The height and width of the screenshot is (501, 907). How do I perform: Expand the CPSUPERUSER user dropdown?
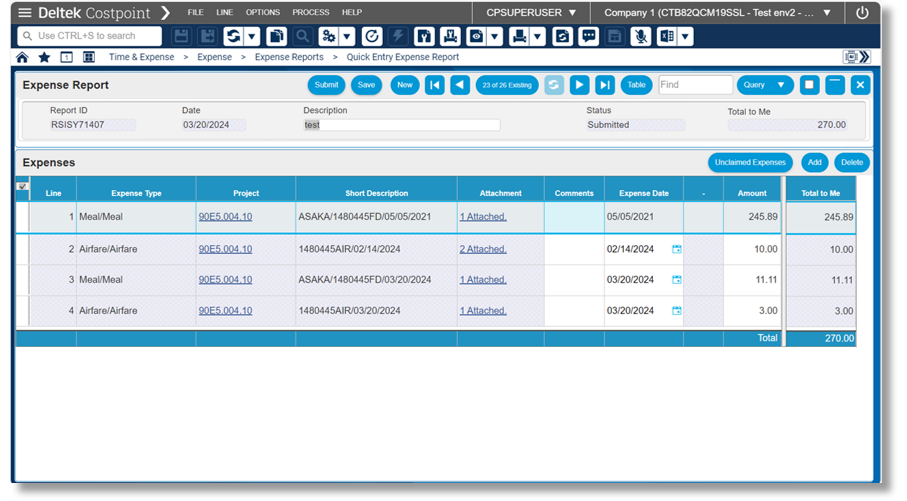pos(531,13)
